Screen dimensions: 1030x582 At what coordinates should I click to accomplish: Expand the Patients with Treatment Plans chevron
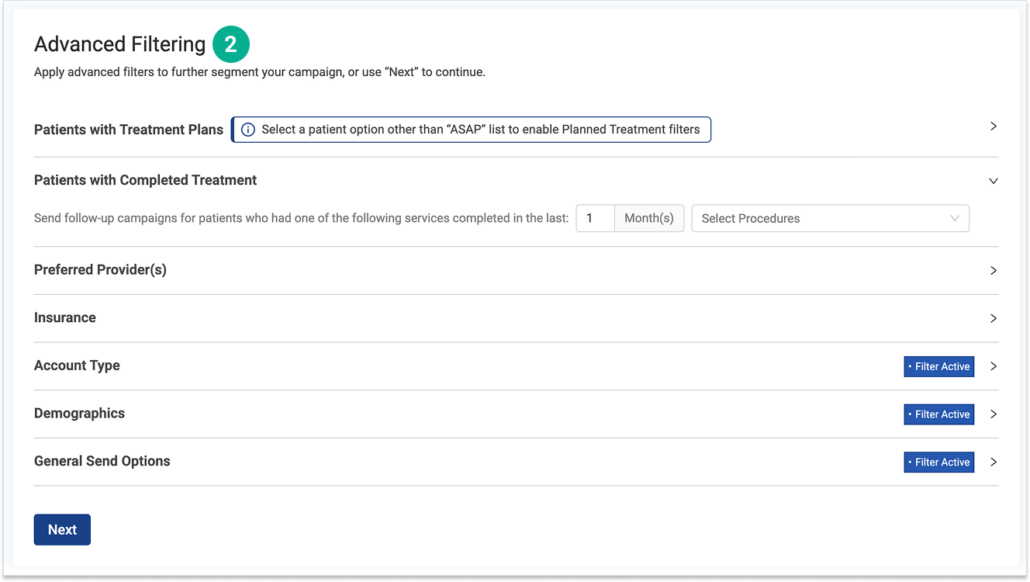tap(993, 127)
